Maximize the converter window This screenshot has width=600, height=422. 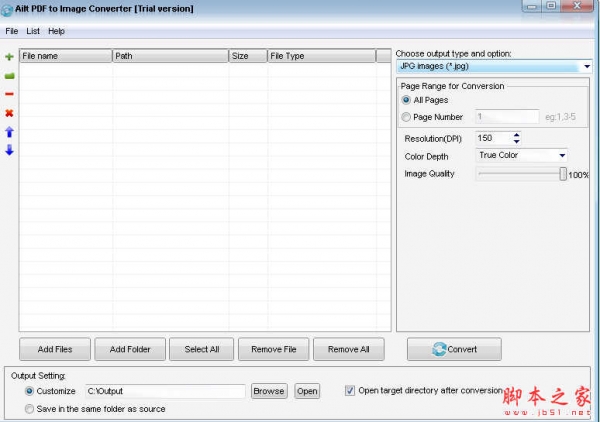551,6
